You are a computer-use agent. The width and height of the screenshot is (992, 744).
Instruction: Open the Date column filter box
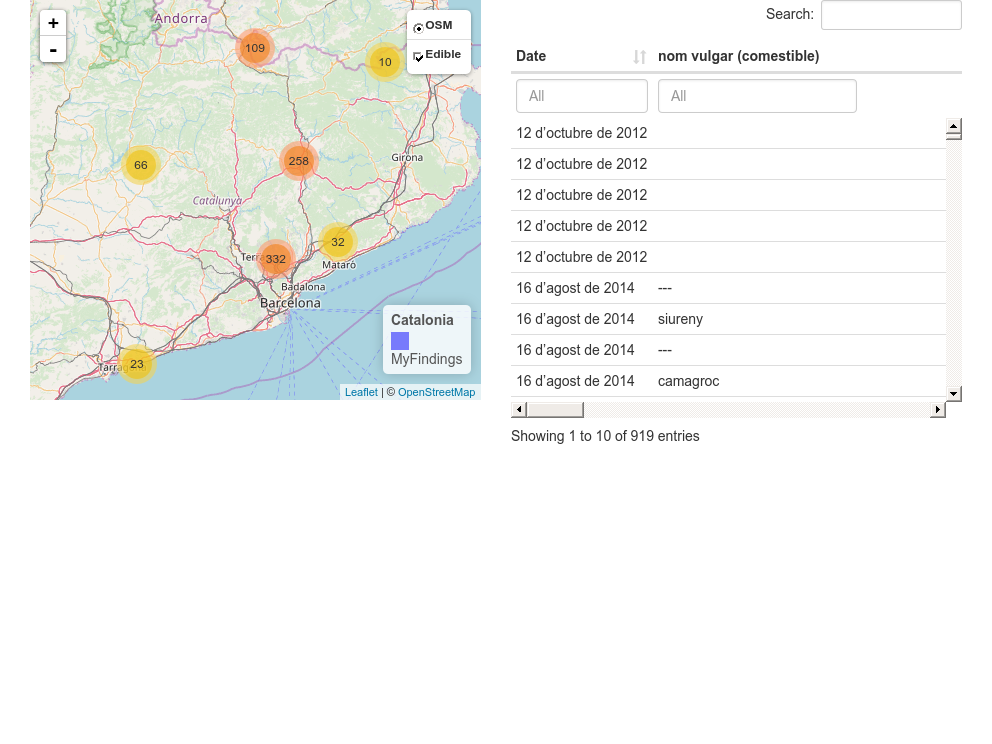pyautogui.click(x=582, y=96)
